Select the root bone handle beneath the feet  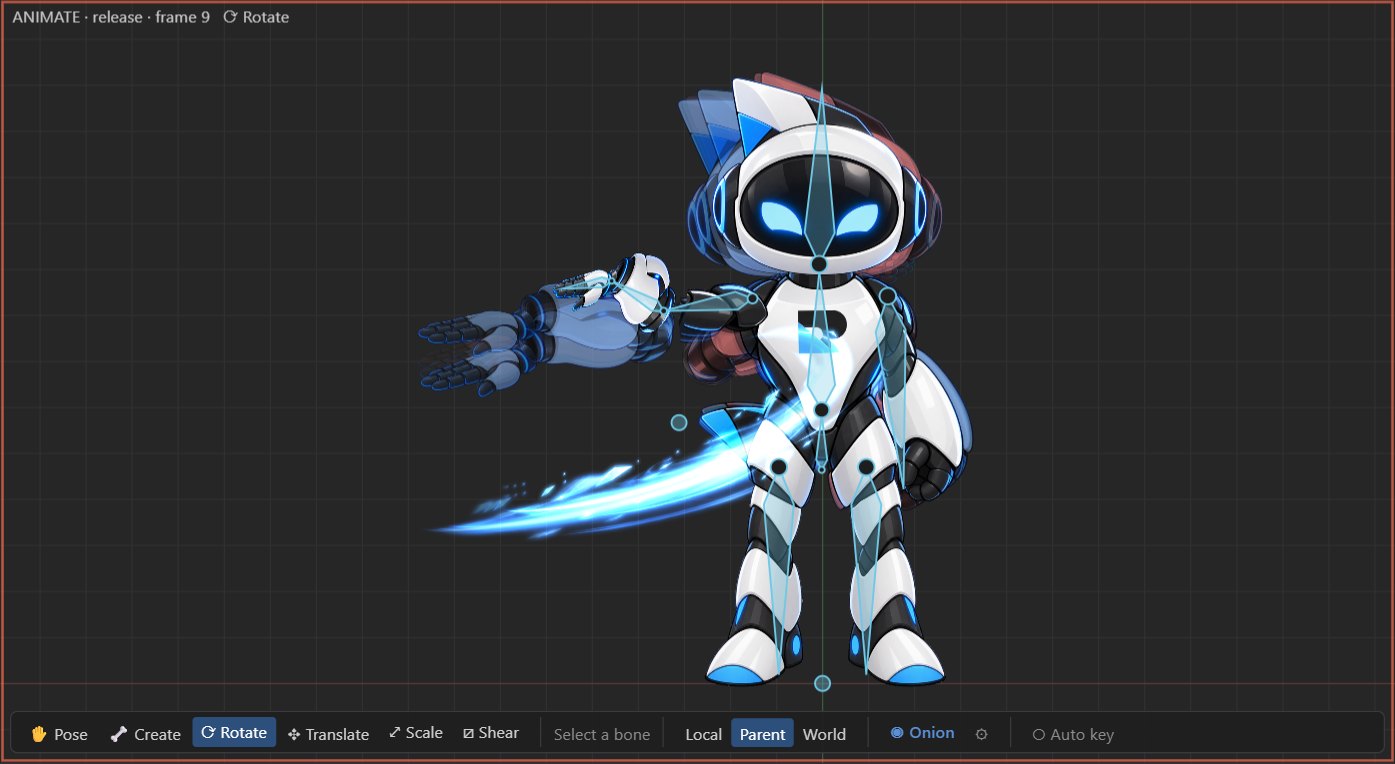(822, 683)
